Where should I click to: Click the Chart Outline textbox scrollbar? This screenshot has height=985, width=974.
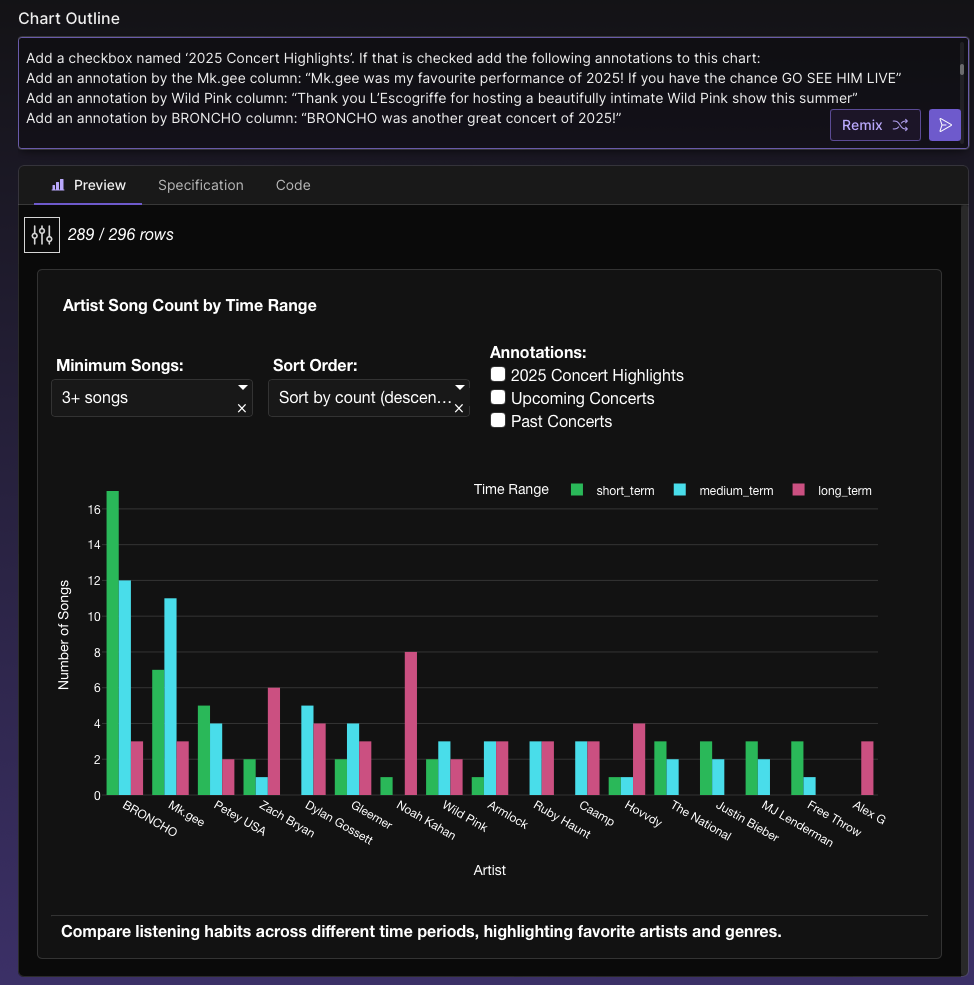[x=961, y=69]
